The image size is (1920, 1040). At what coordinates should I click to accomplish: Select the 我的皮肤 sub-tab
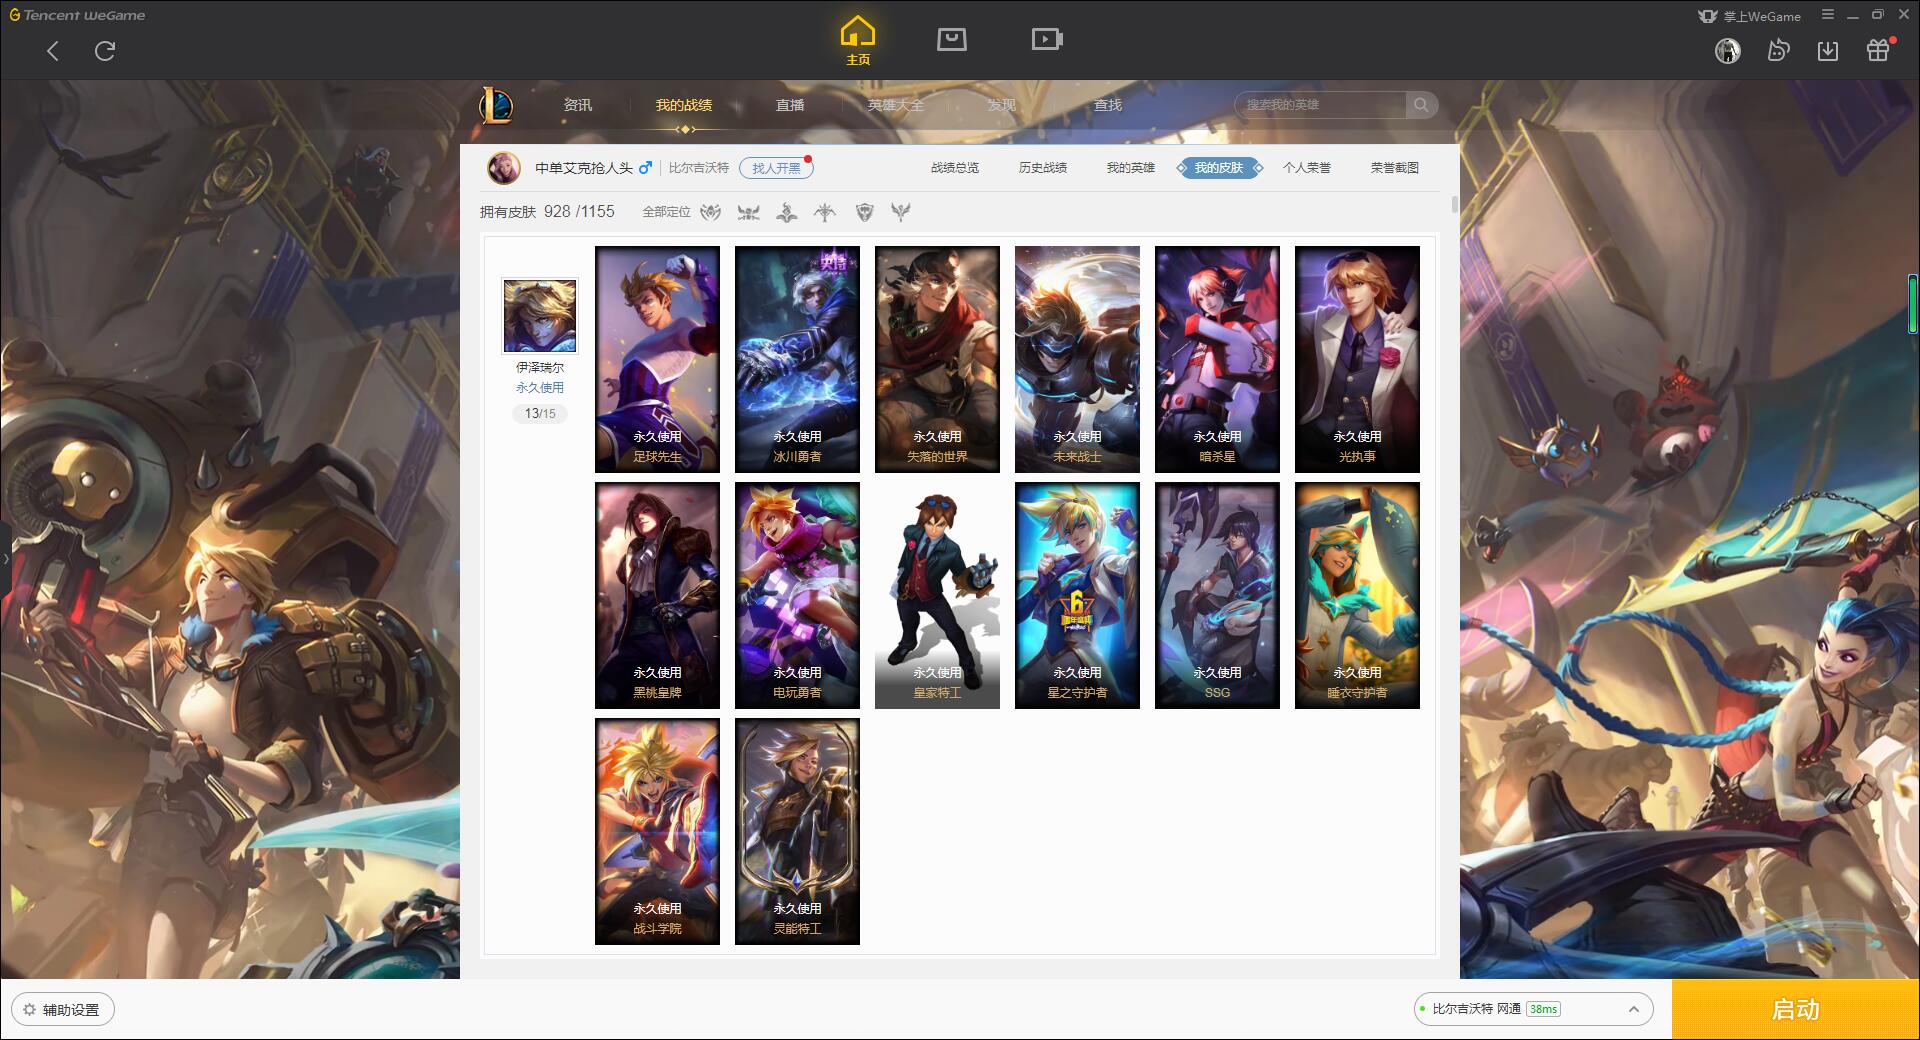(1219, 168)
